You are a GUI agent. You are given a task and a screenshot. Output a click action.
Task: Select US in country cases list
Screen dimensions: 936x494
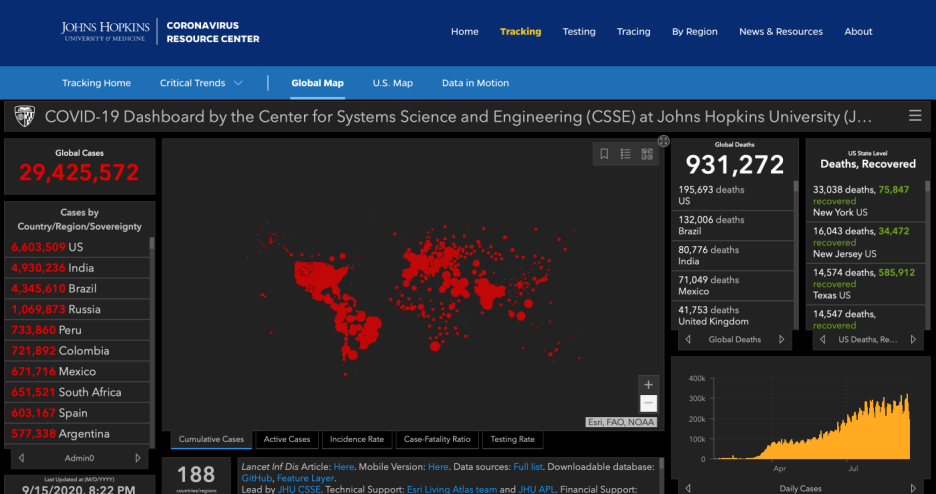pyautogui.click(x=77, y=247)
